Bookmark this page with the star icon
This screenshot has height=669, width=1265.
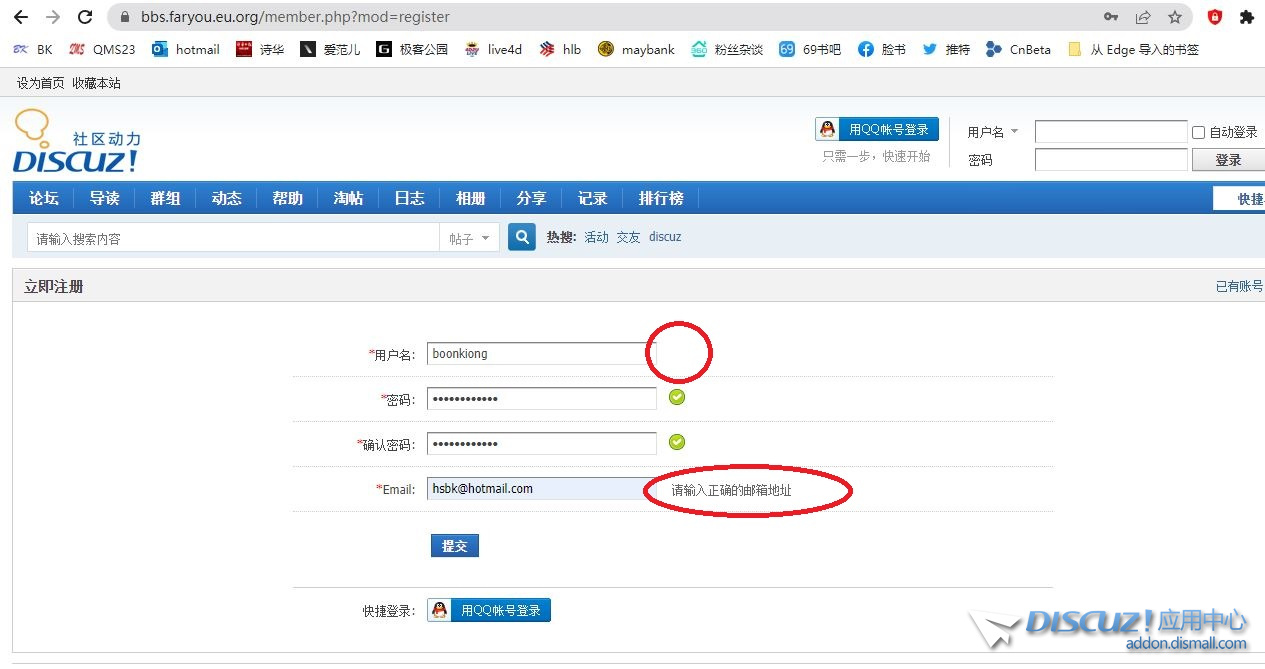tap(1175, 17)
